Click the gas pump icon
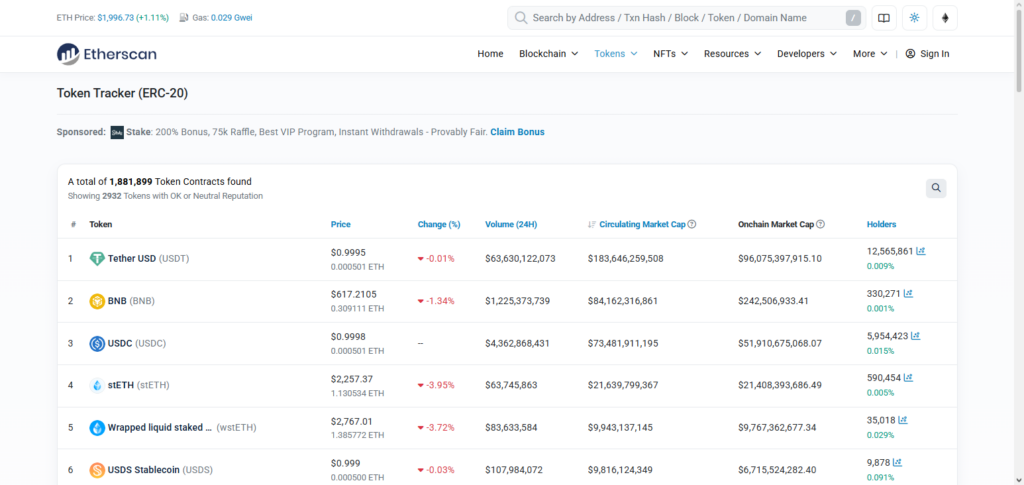 point(184,18)
